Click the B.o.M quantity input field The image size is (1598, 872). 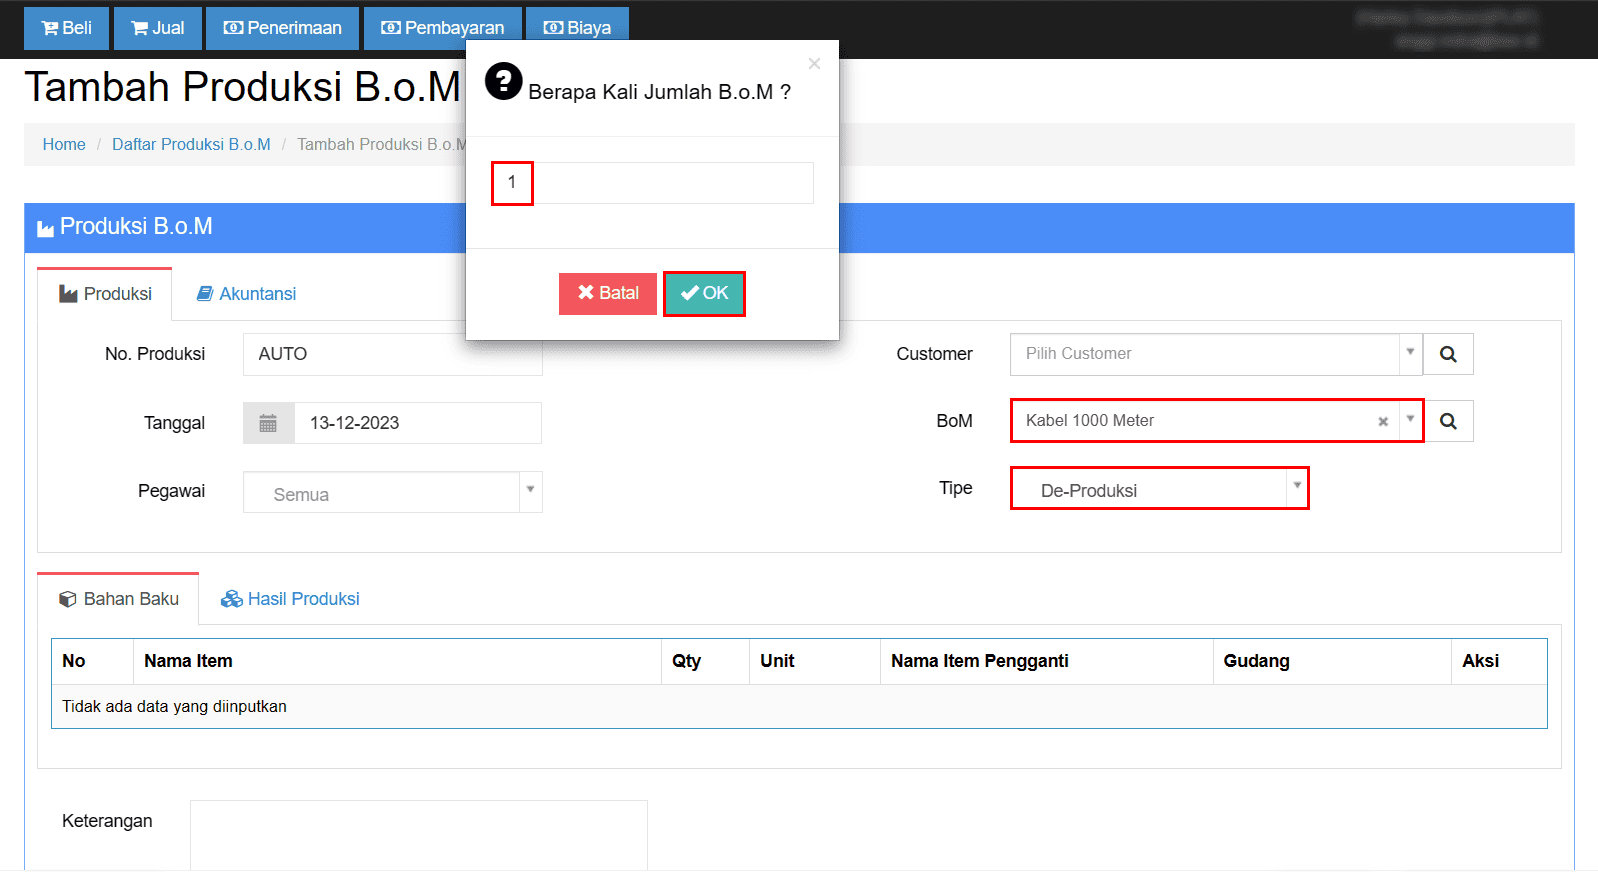652,183
